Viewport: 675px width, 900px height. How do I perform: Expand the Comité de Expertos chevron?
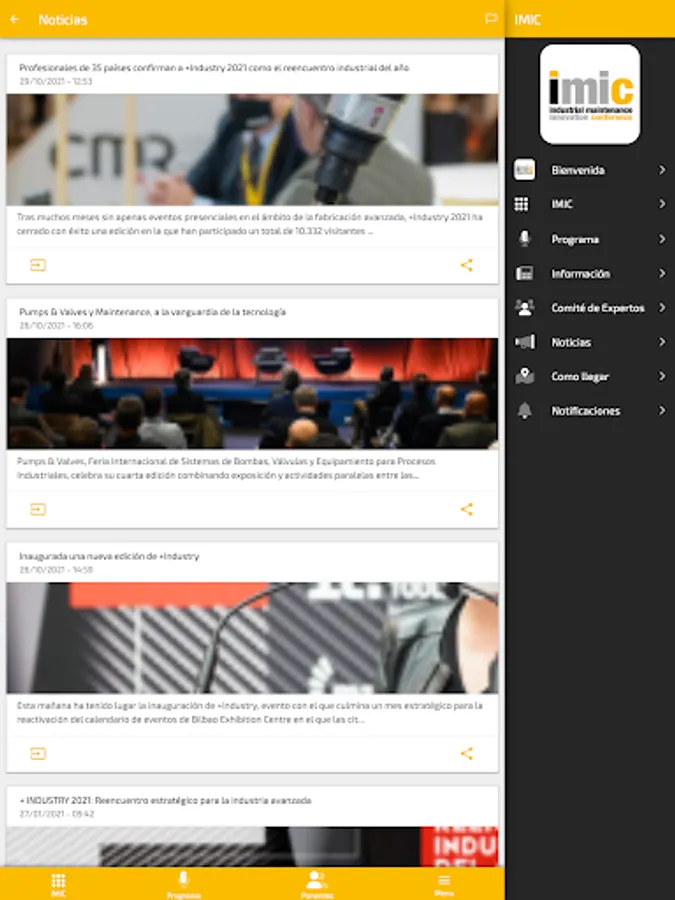pyautogui.click(x=662, y=308)
